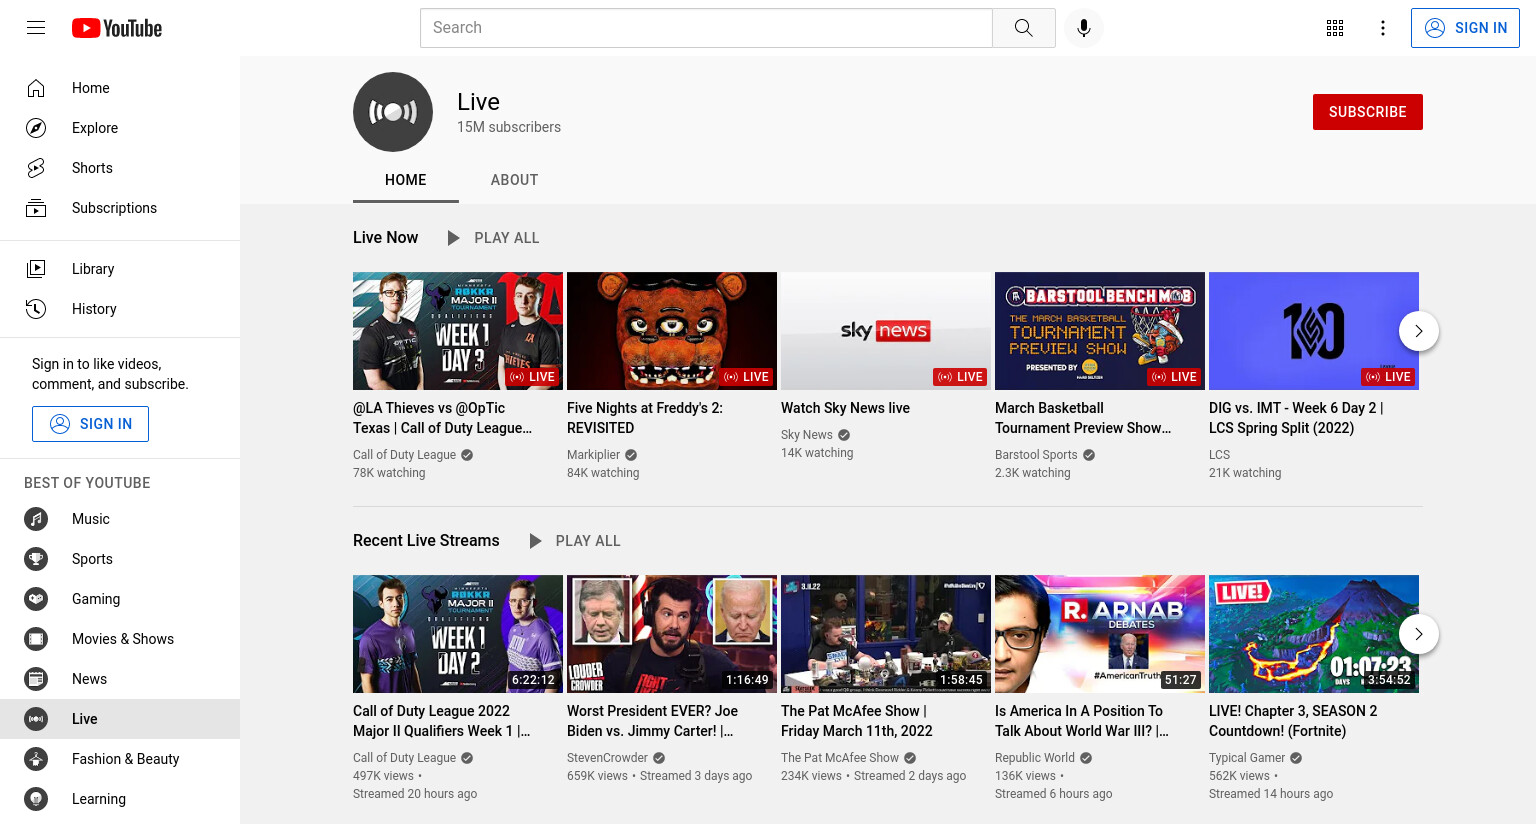Click the Learning lightbulb icon
This screenshot has height=824, width=1536.
36,799
